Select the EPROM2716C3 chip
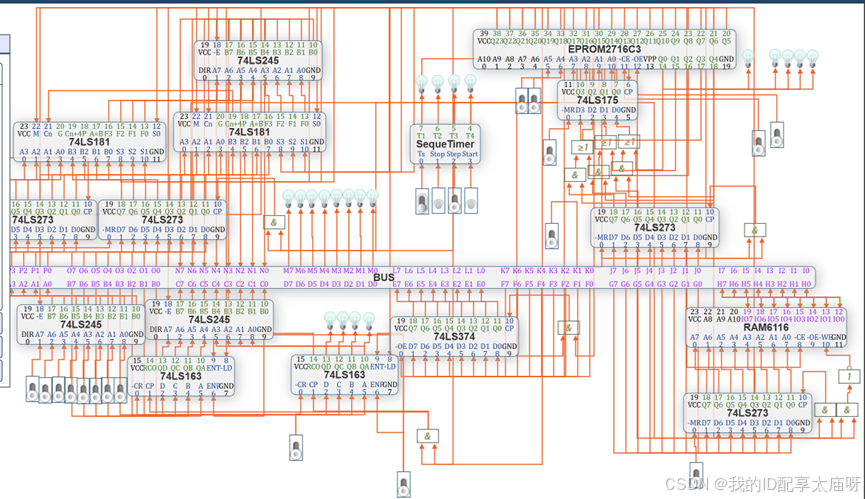The image size is (865, 499). (605, 50)
